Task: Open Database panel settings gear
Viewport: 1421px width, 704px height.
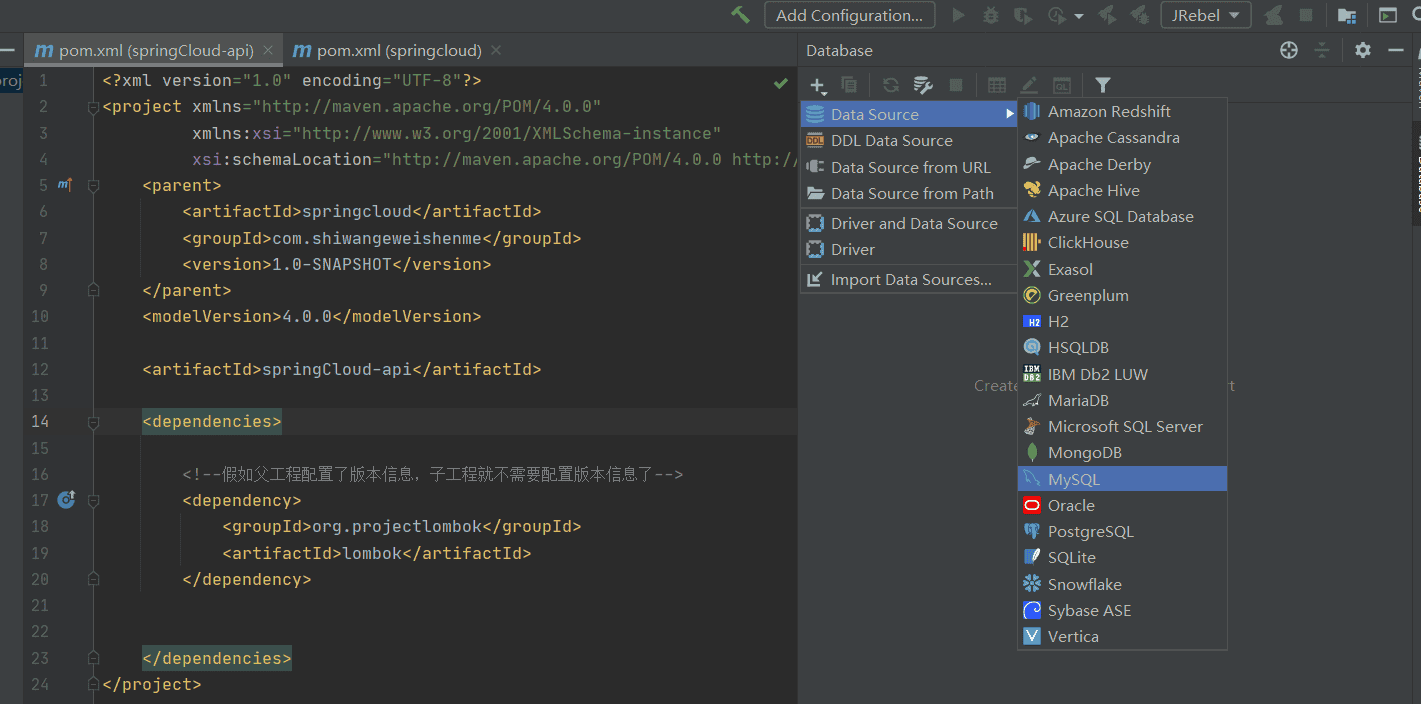Action: pyautogui.click(x=1363, y=50)
